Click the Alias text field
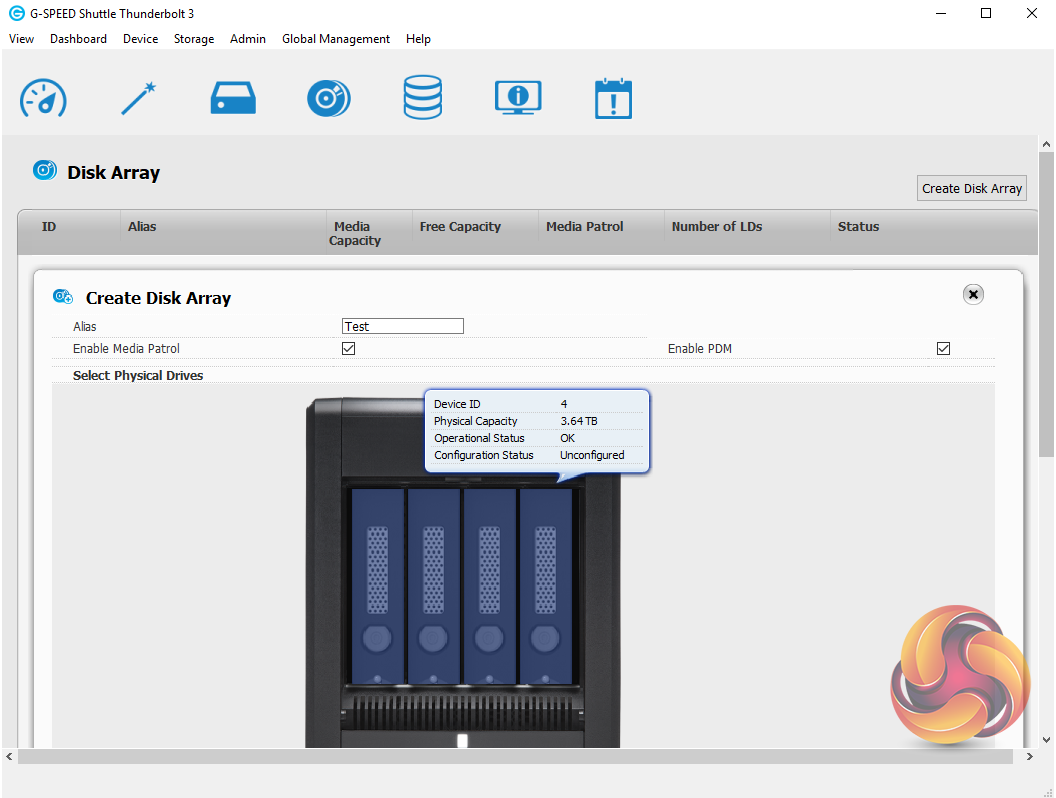This screenshot has height=798, width=1056. point(403,326)
